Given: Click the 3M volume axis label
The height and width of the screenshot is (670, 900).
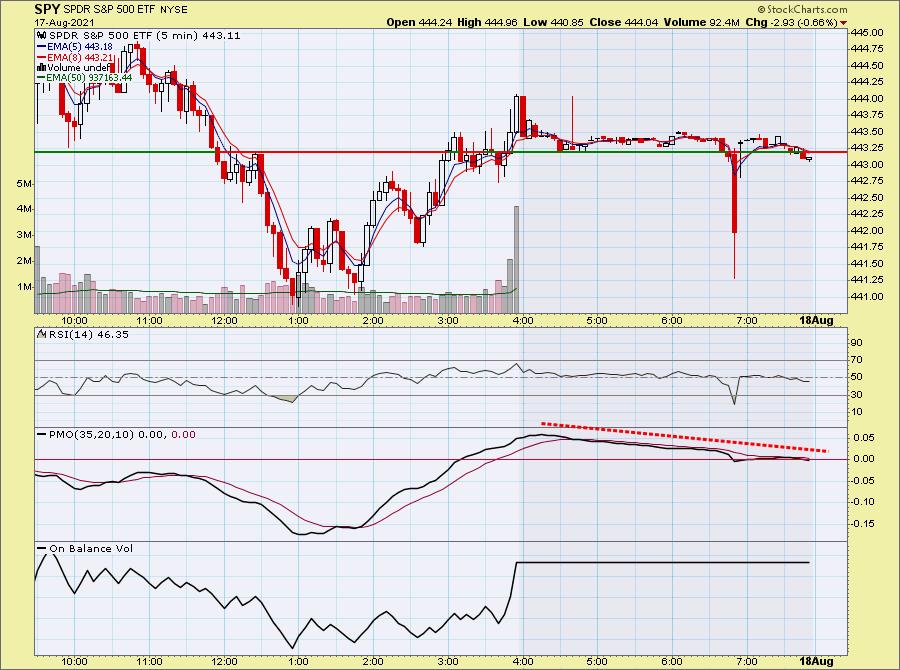Looking at the screenshot, I should click(24, 235).
